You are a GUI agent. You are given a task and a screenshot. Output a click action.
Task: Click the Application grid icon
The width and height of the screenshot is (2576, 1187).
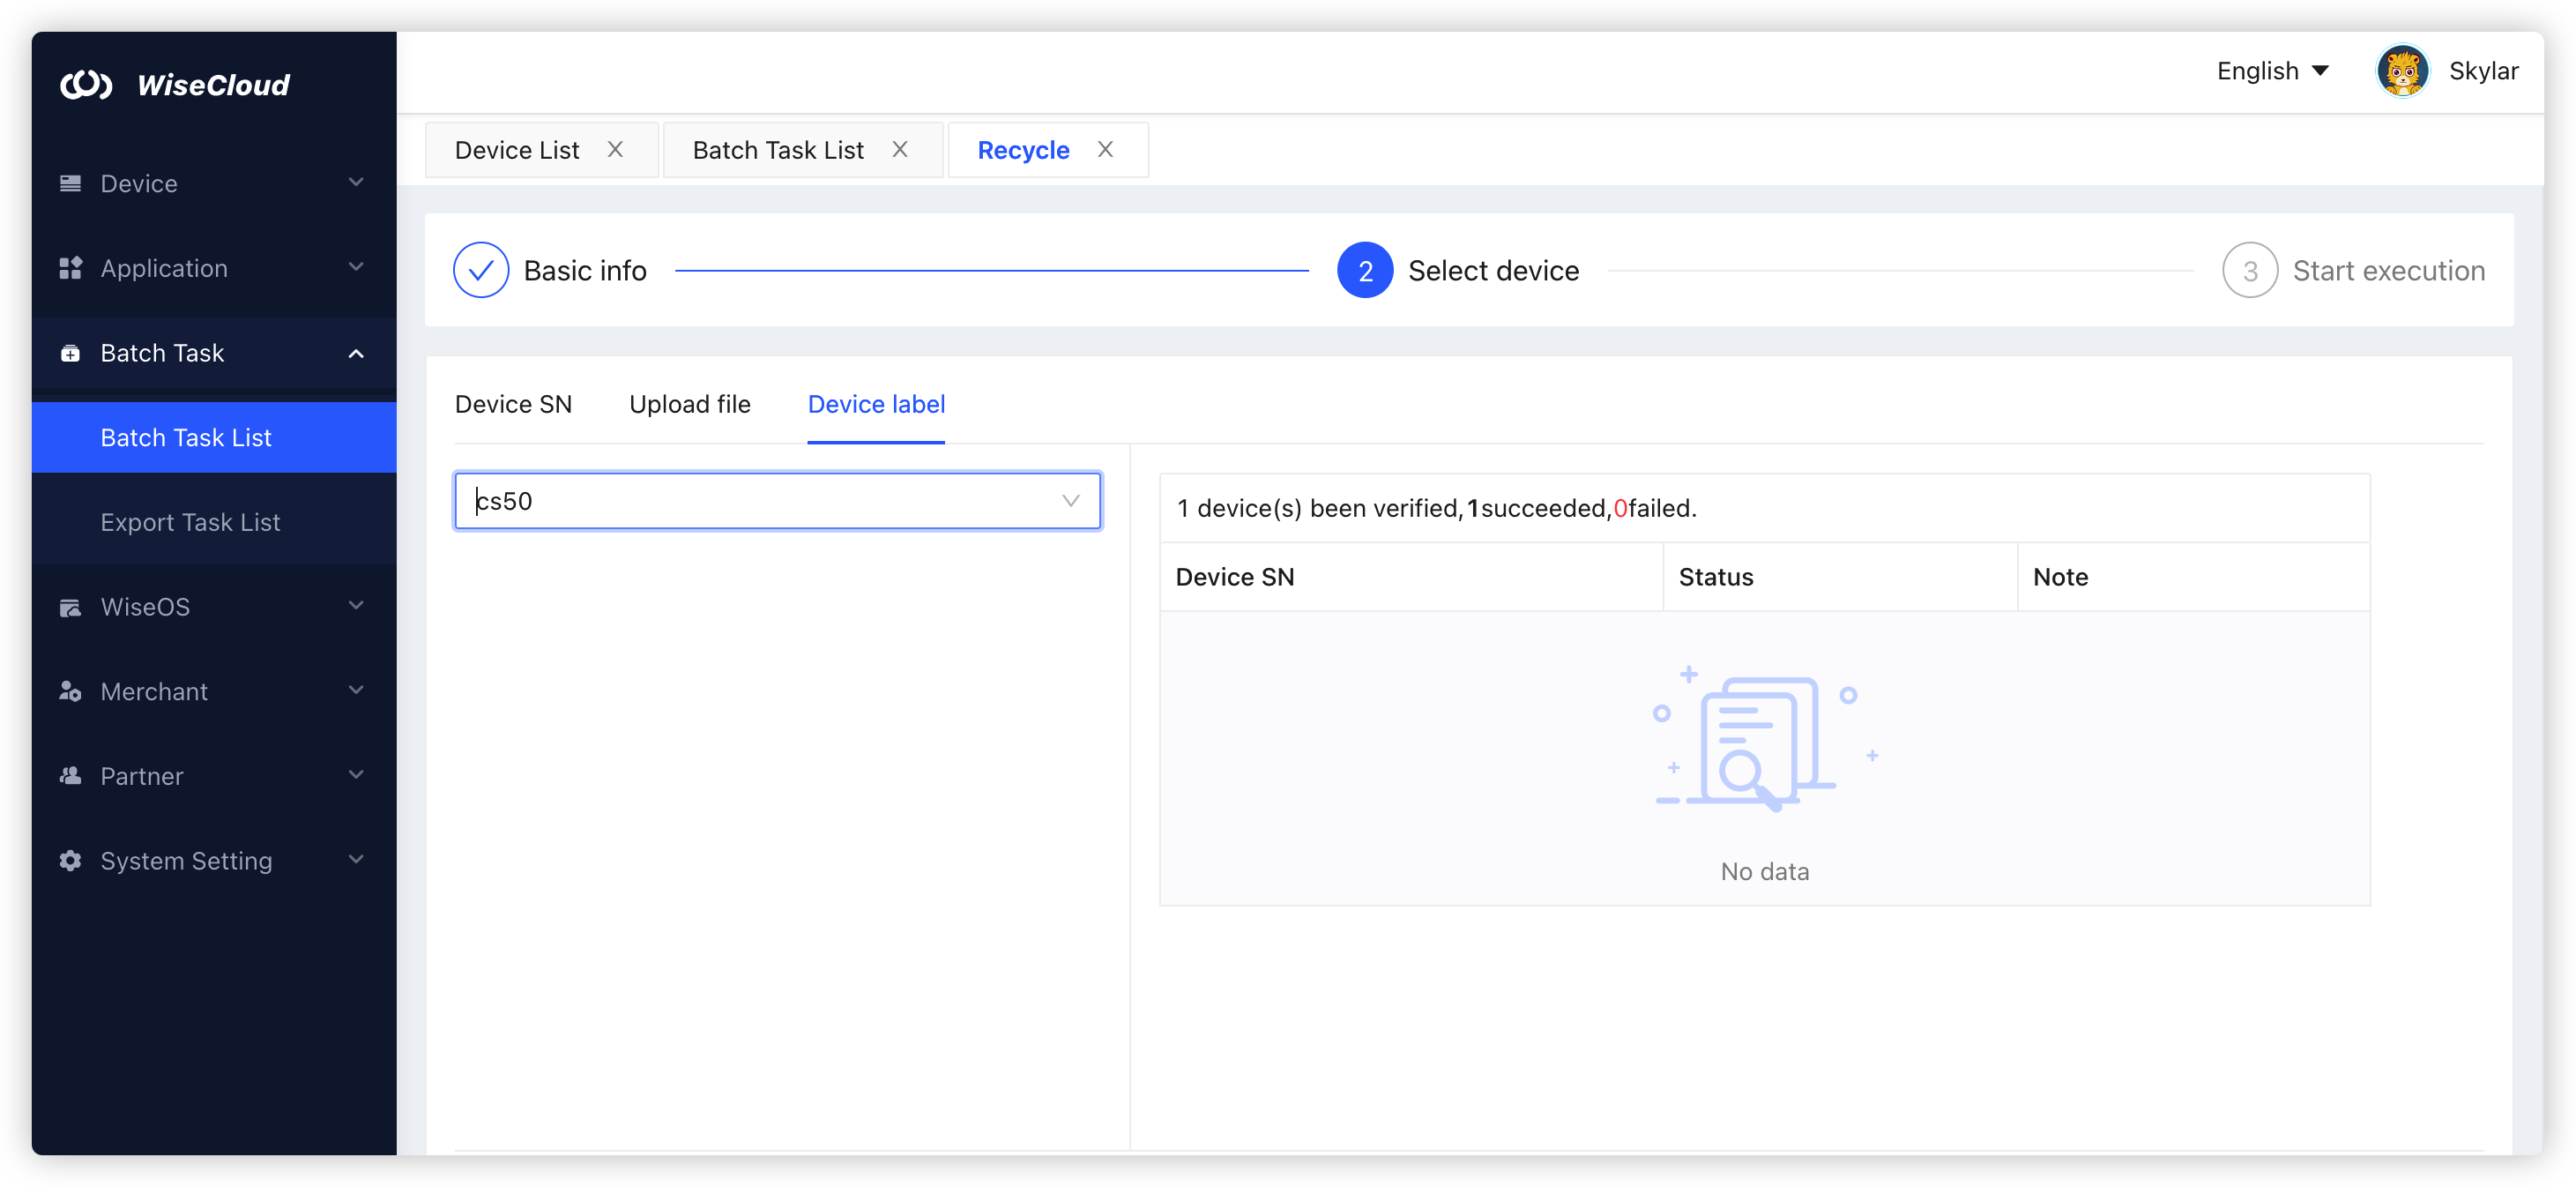(70, 268)
